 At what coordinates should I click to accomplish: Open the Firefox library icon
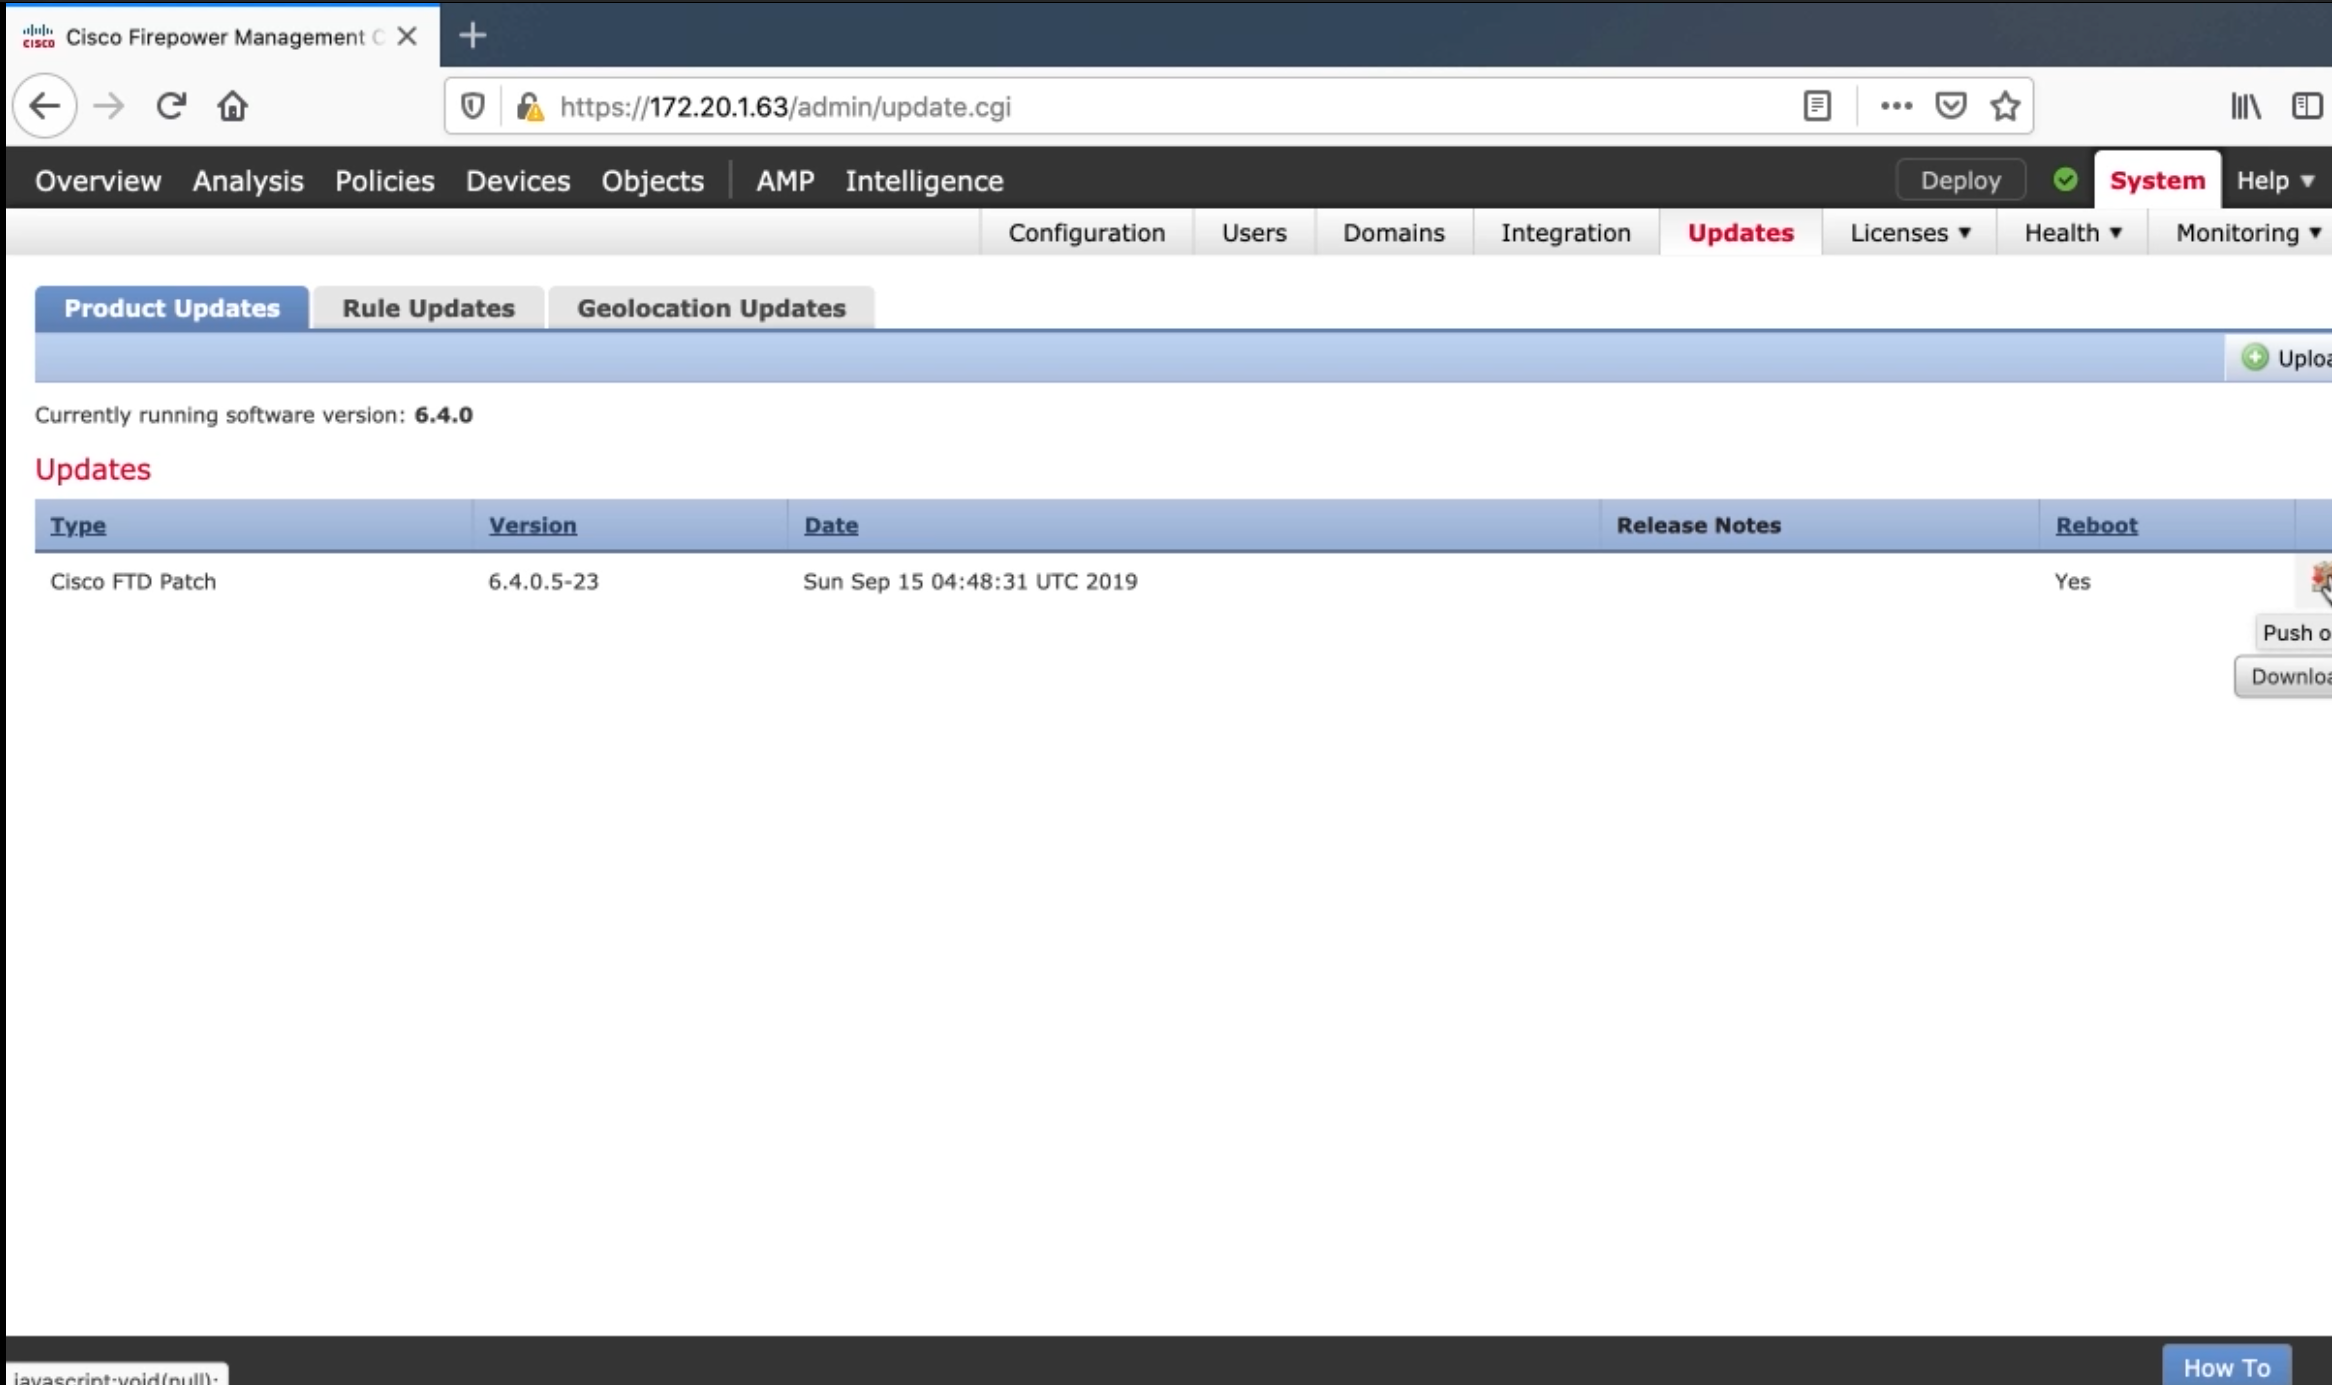coord(2246,106)
